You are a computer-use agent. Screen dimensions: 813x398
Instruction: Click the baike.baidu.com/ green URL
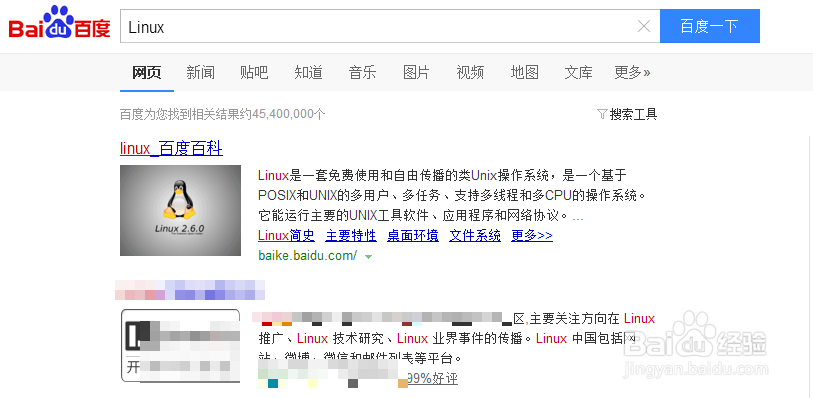coord(307,255)
